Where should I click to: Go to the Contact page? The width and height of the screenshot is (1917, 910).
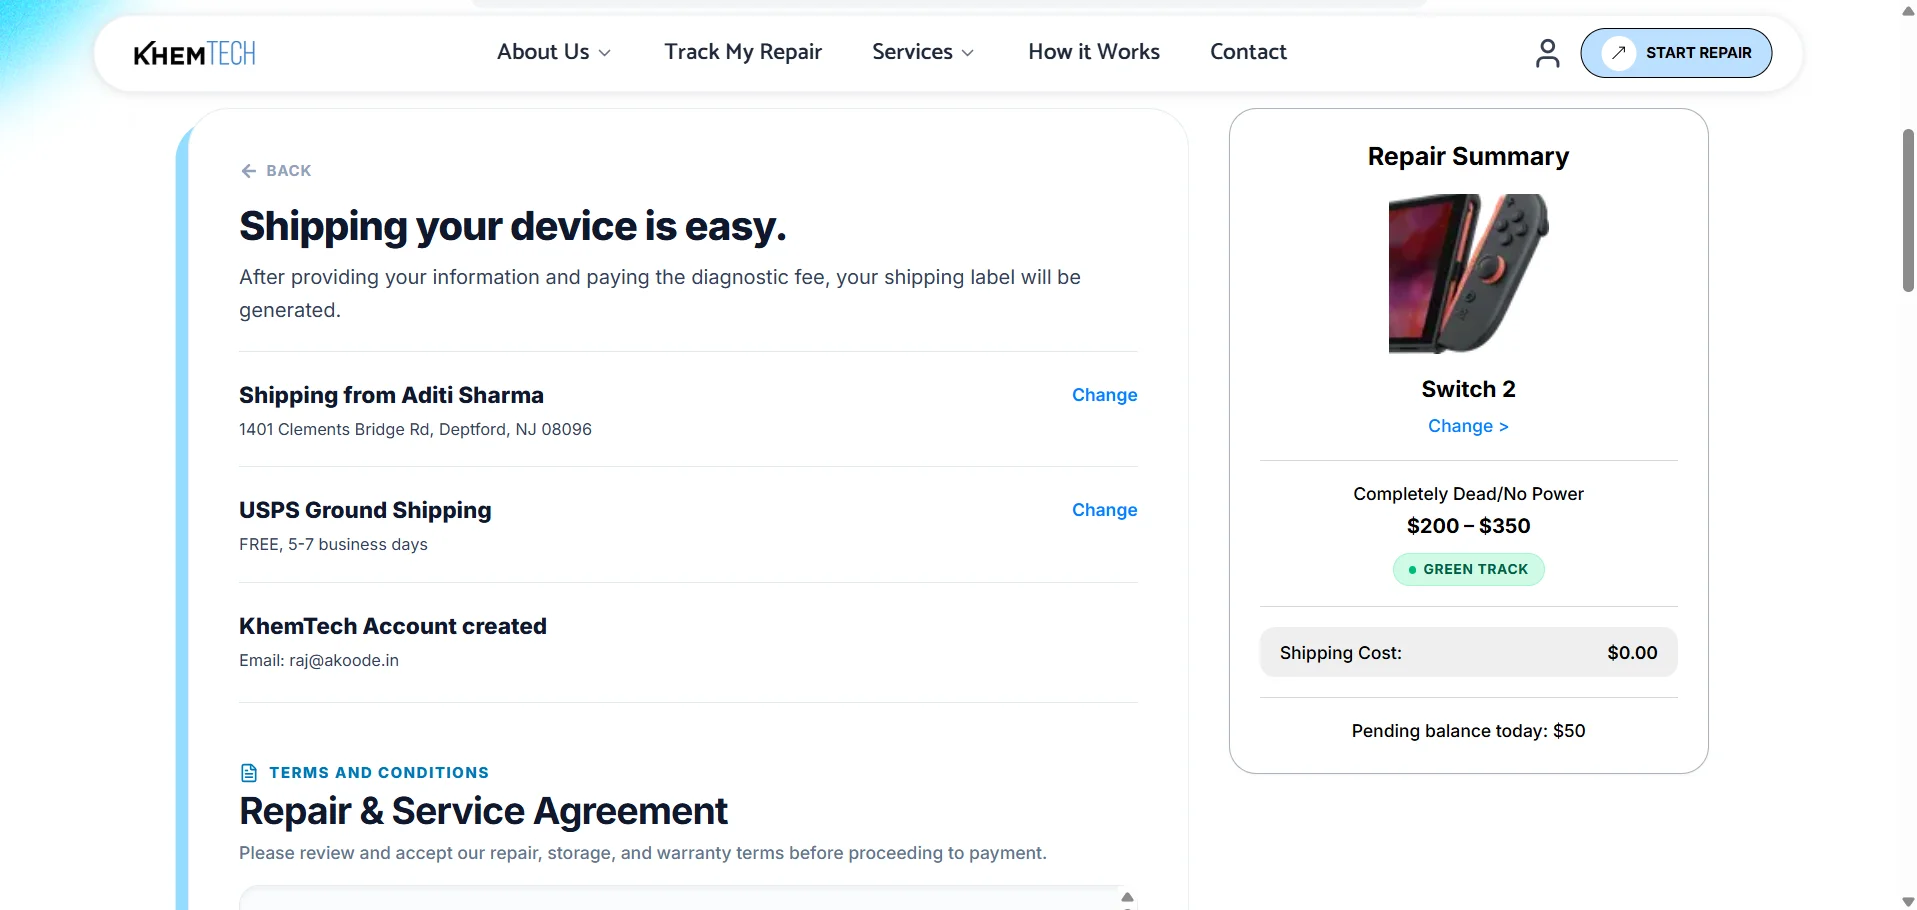(1248, 52)
